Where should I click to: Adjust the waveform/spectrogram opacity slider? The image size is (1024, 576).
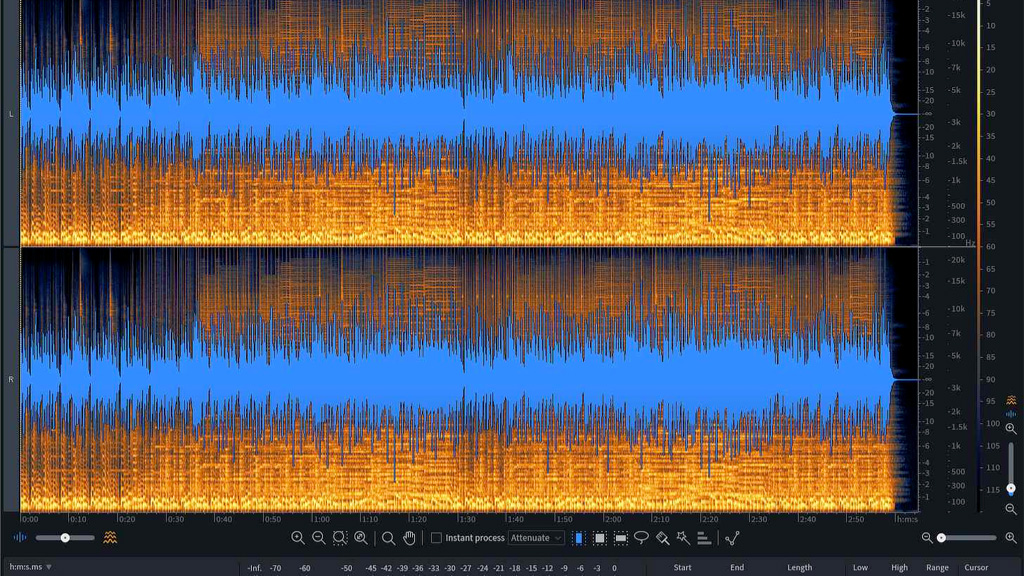coord(65,537)
